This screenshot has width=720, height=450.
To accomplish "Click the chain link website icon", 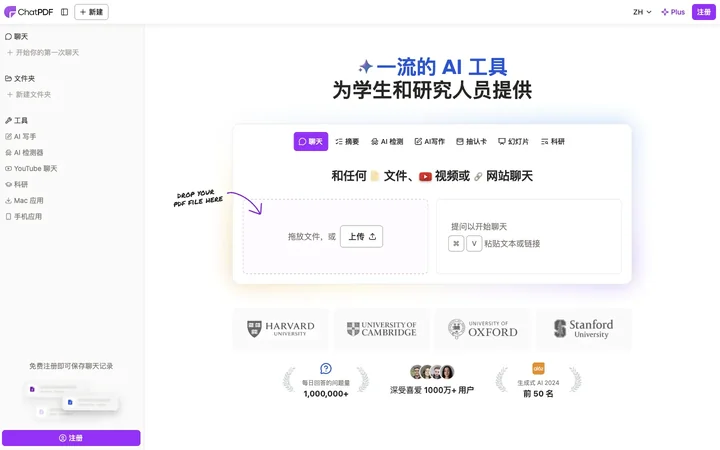I will tap(478, 176).
